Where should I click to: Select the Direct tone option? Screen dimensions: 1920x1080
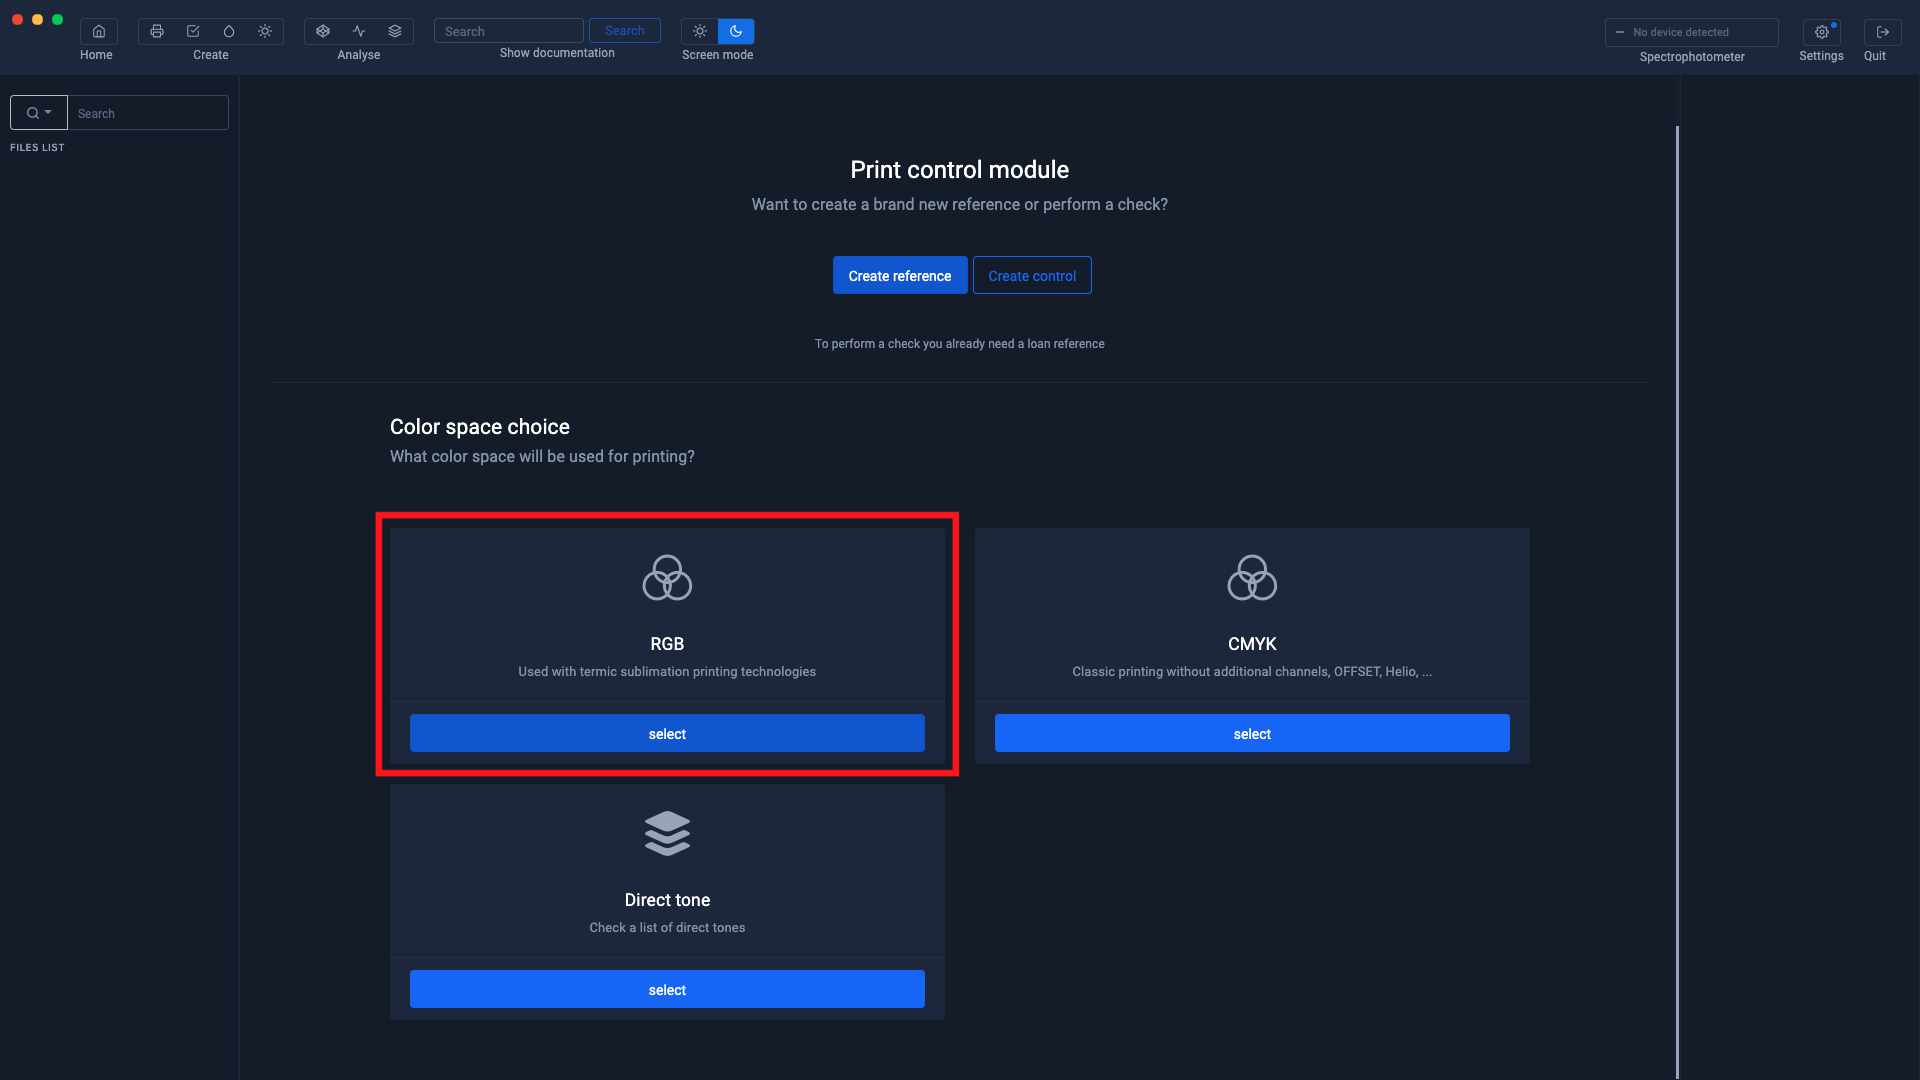click(667, 989)
